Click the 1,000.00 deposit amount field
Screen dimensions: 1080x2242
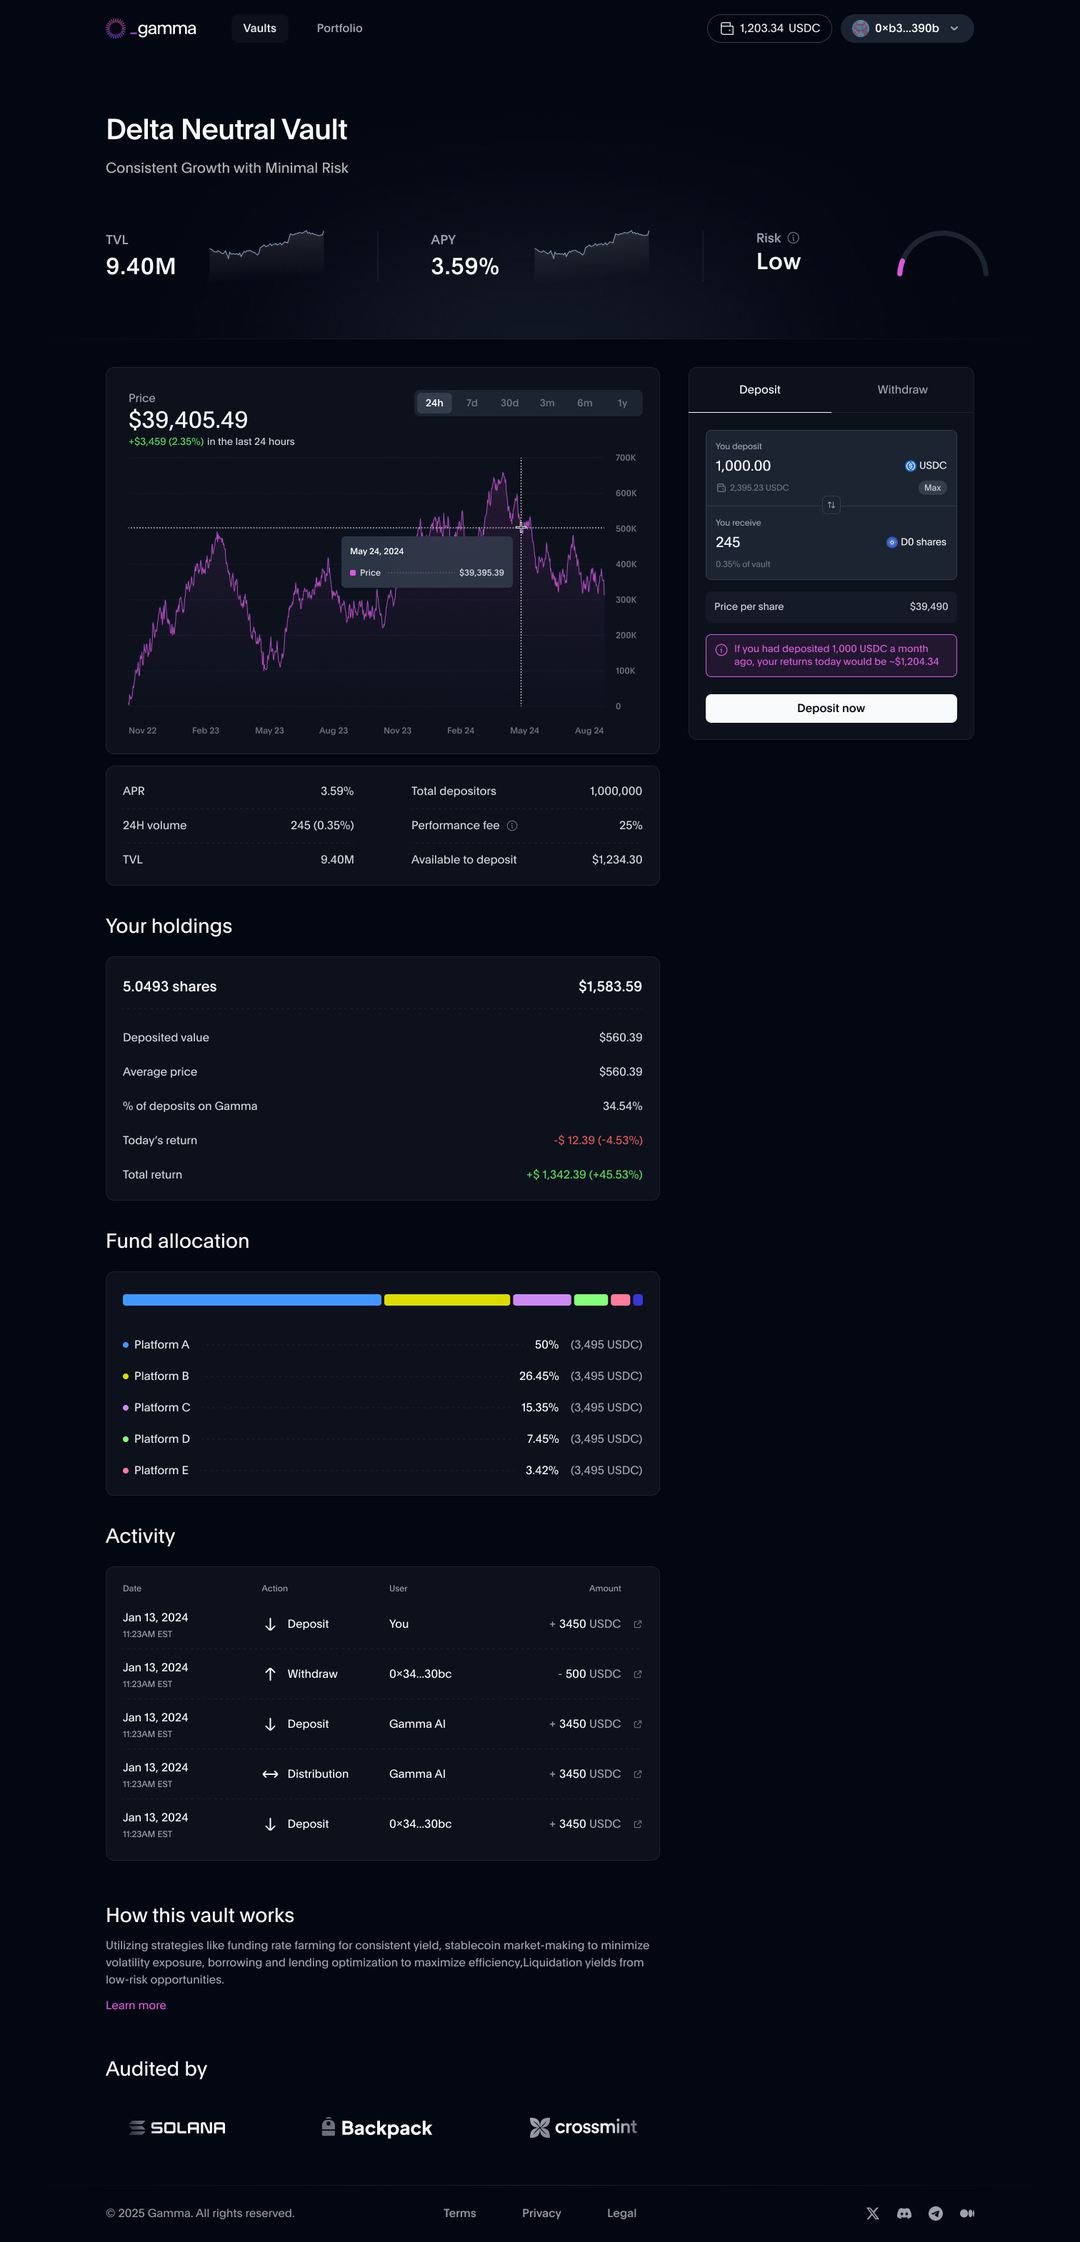[743, 466]
